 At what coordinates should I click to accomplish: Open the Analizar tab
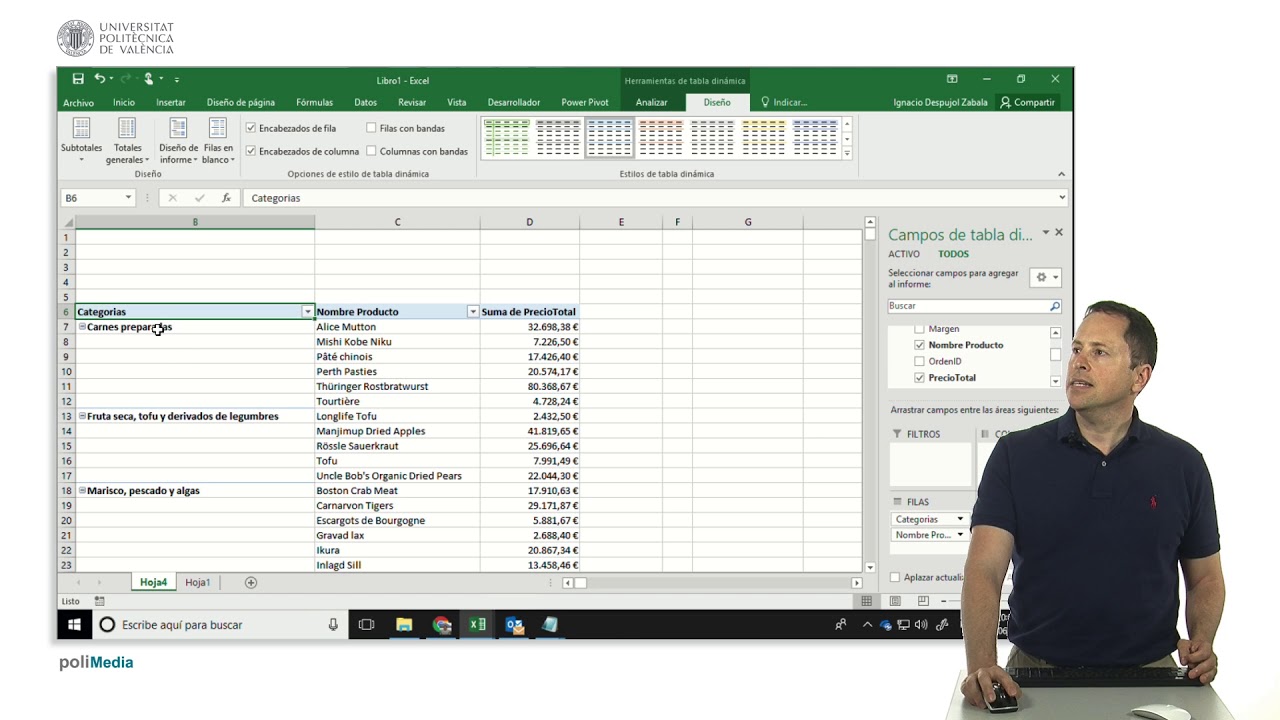[651, 102]
